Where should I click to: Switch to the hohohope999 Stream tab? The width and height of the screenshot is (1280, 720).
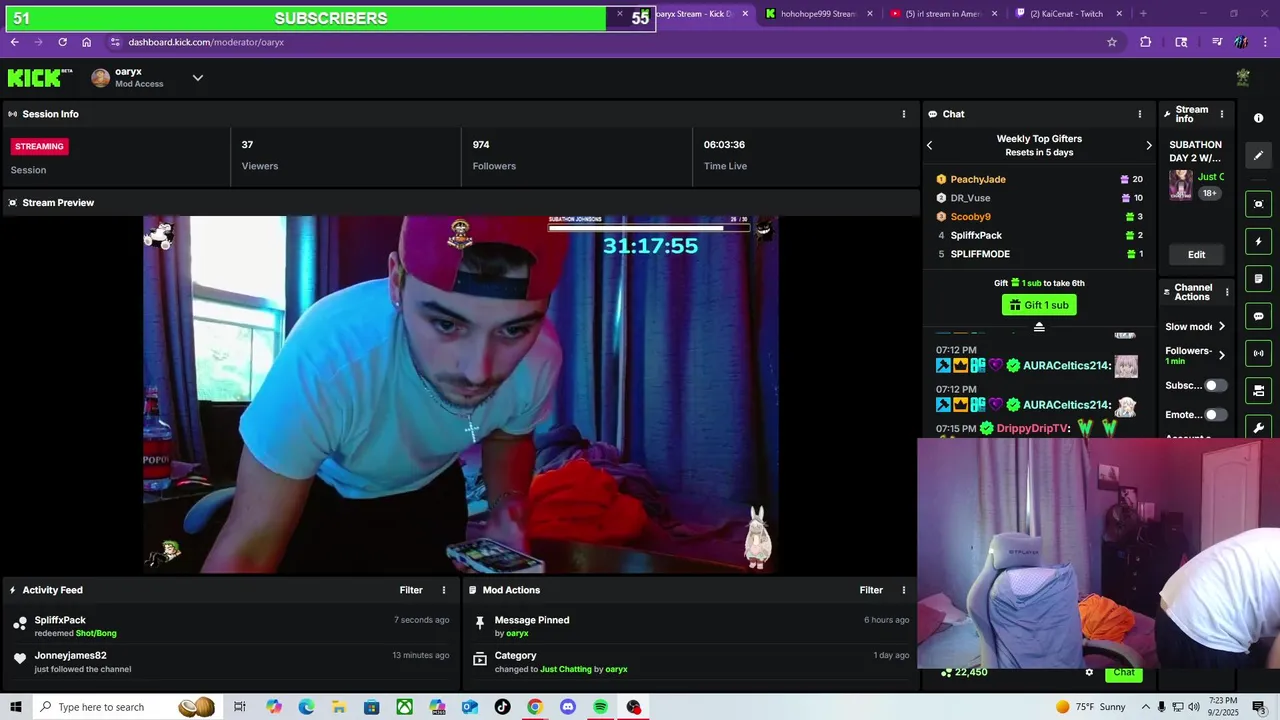click(820, 14)
